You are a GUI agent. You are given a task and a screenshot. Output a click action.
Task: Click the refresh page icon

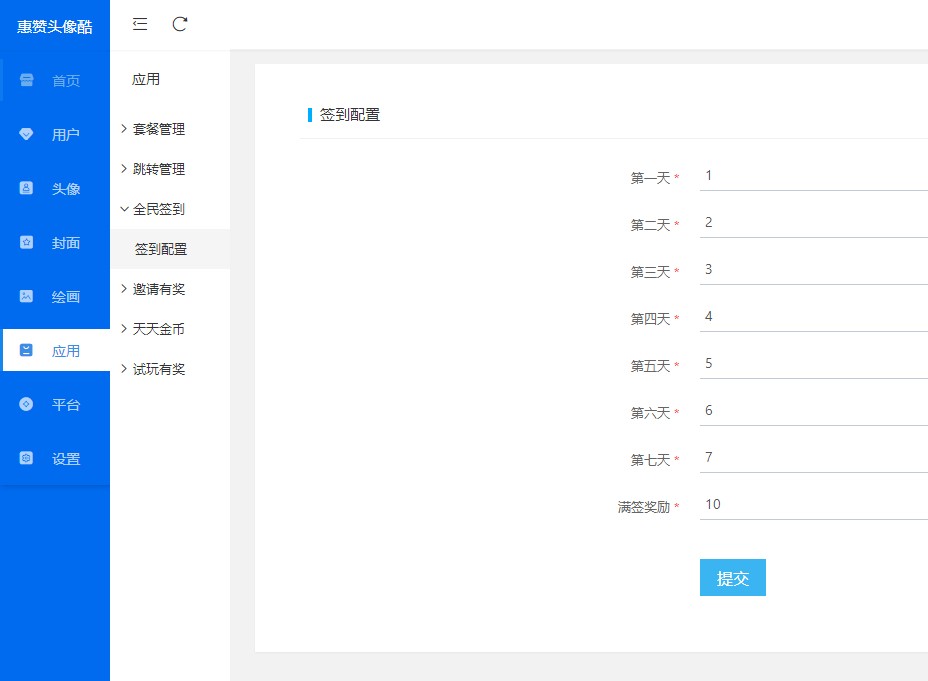pos(180,24)
